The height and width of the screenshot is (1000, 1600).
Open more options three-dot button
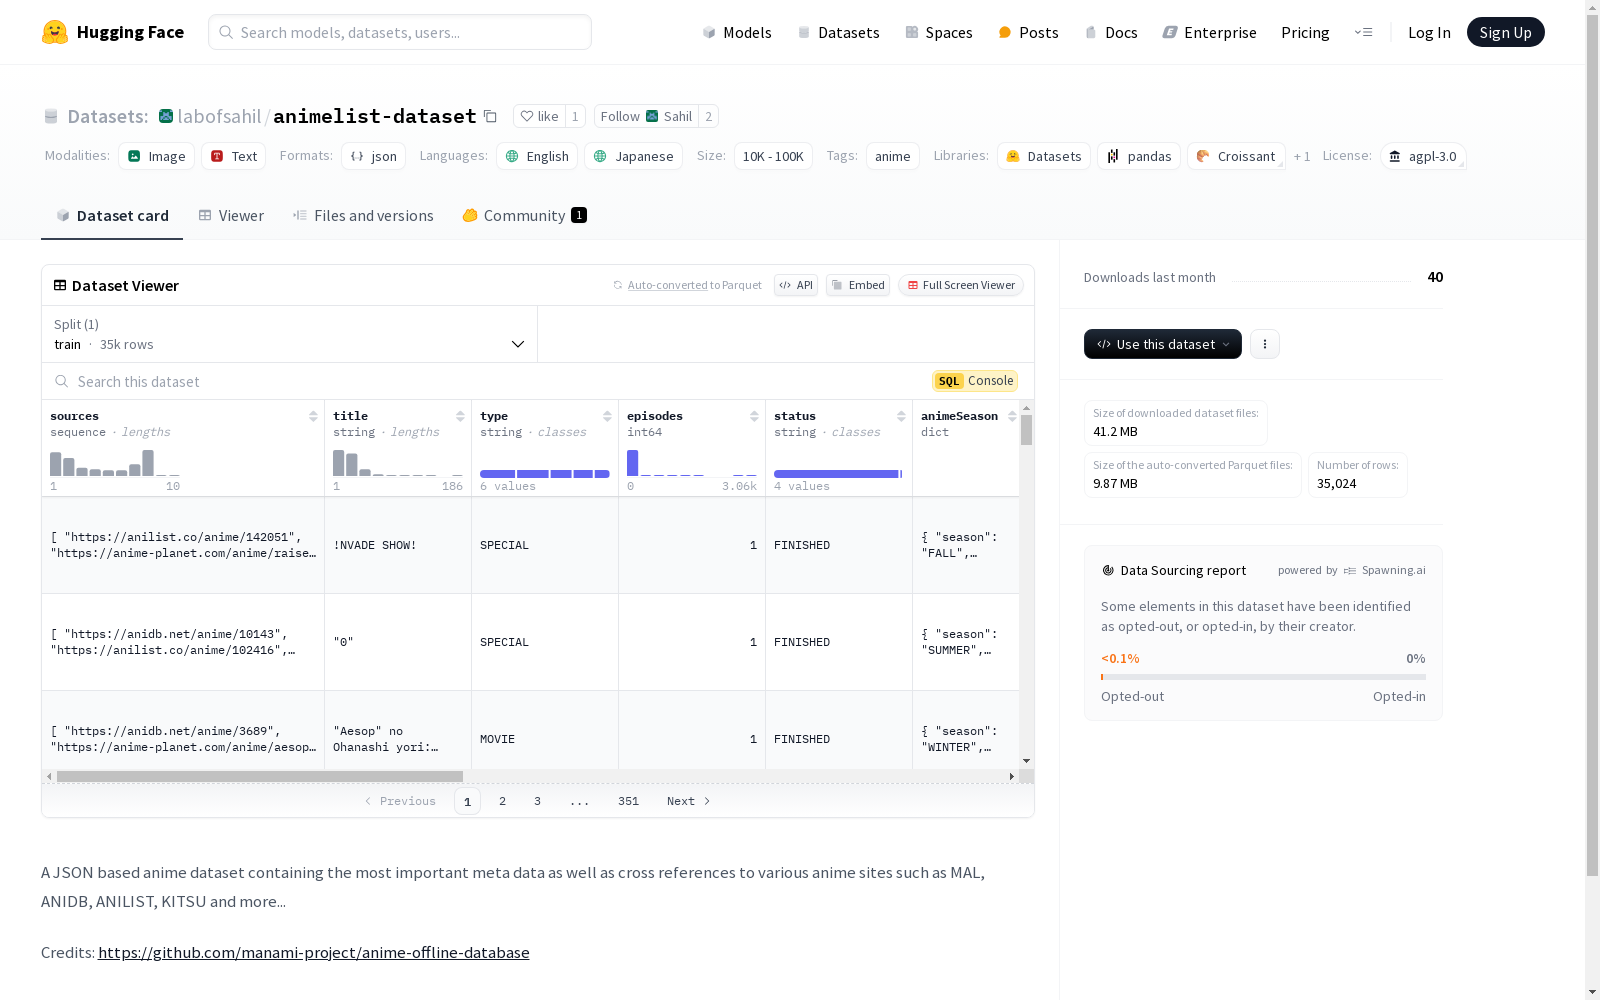tap(1265, 344)
